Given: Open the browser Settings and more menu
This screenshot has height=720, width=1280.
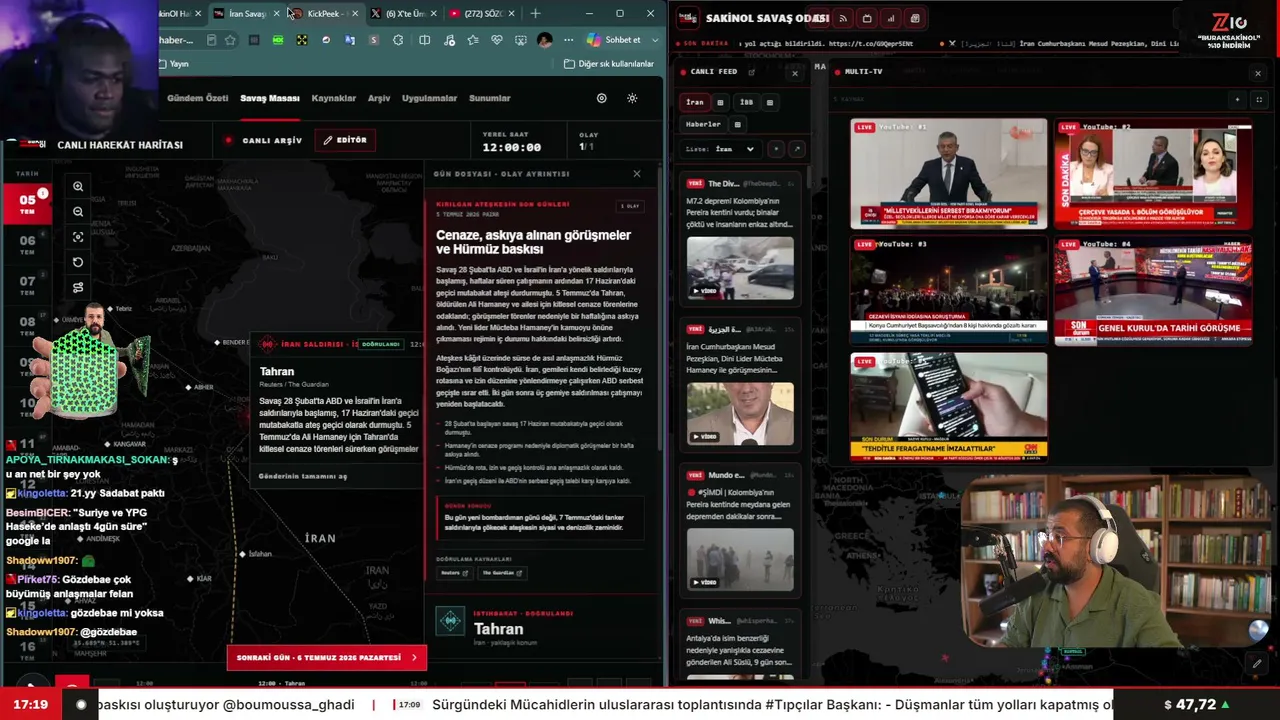Looking at the screenshot, I should (x=568, y=40).
